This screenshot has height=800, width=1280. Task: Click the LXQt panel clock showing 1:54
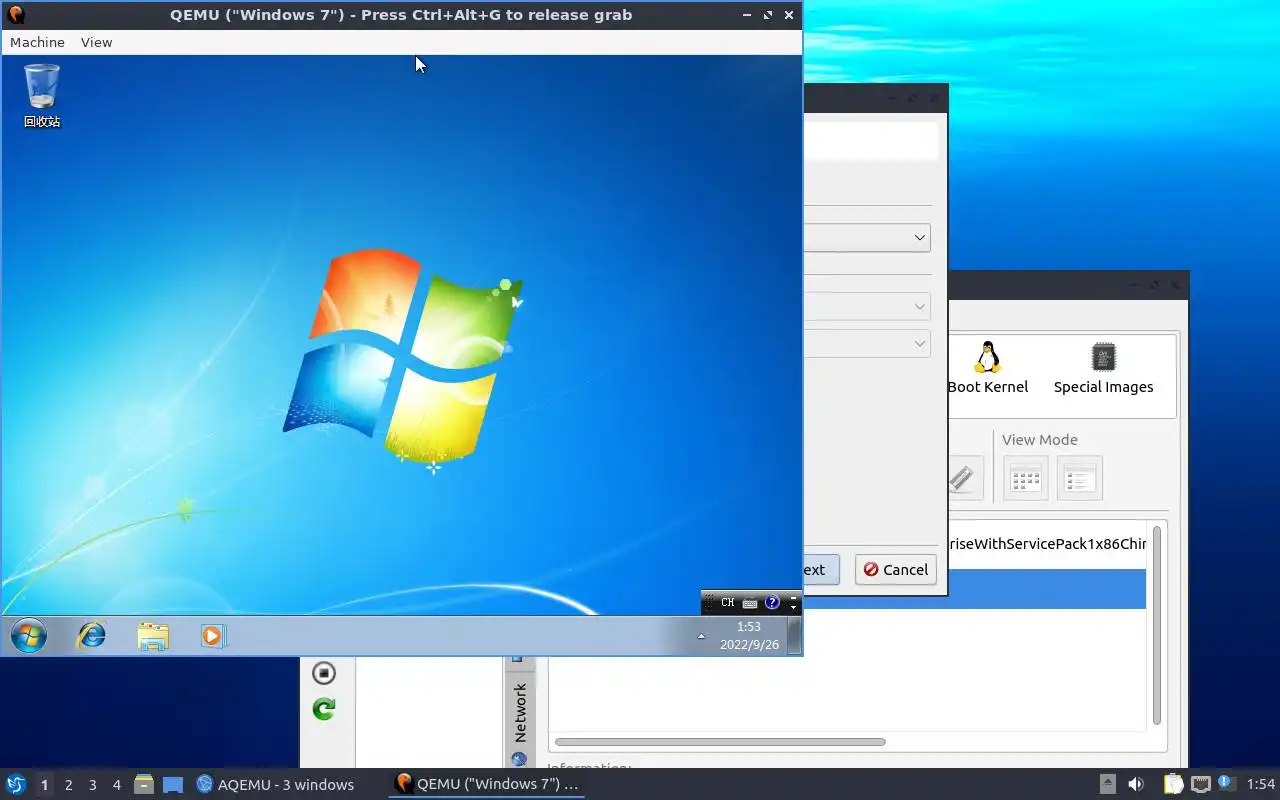(1261, 785)
